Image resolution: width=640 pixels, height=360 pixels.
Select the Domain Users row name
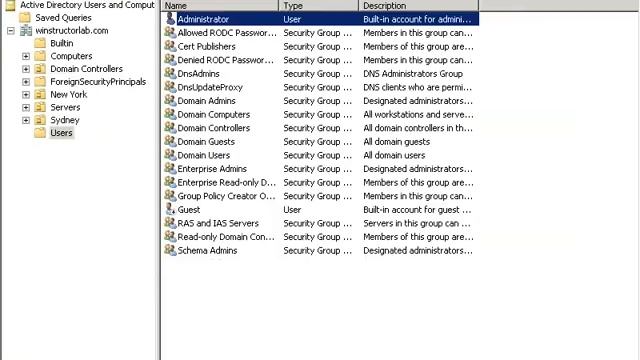tap(204, 155)
